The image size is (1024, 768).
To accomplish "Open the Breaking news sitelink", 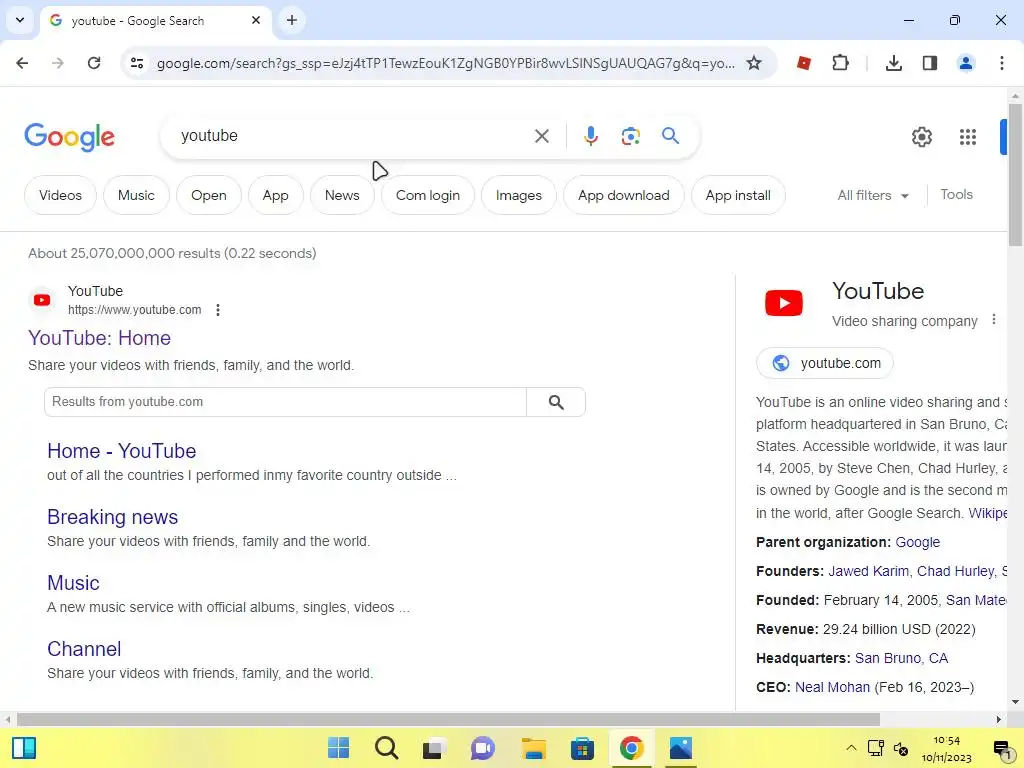I will pyautogui.click(x=112, y=517).
